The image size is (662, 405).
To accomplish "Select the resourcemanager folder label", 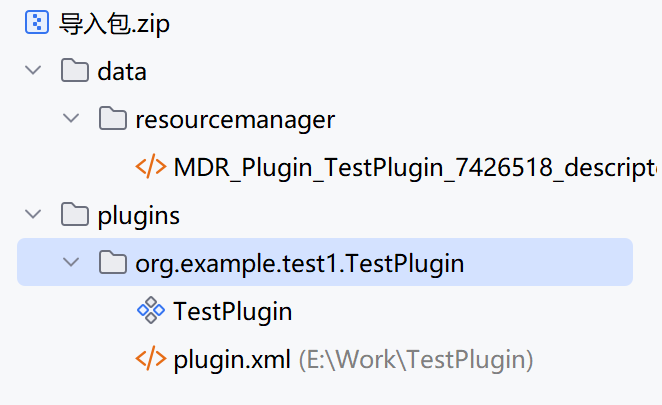I will pos(235,120).
